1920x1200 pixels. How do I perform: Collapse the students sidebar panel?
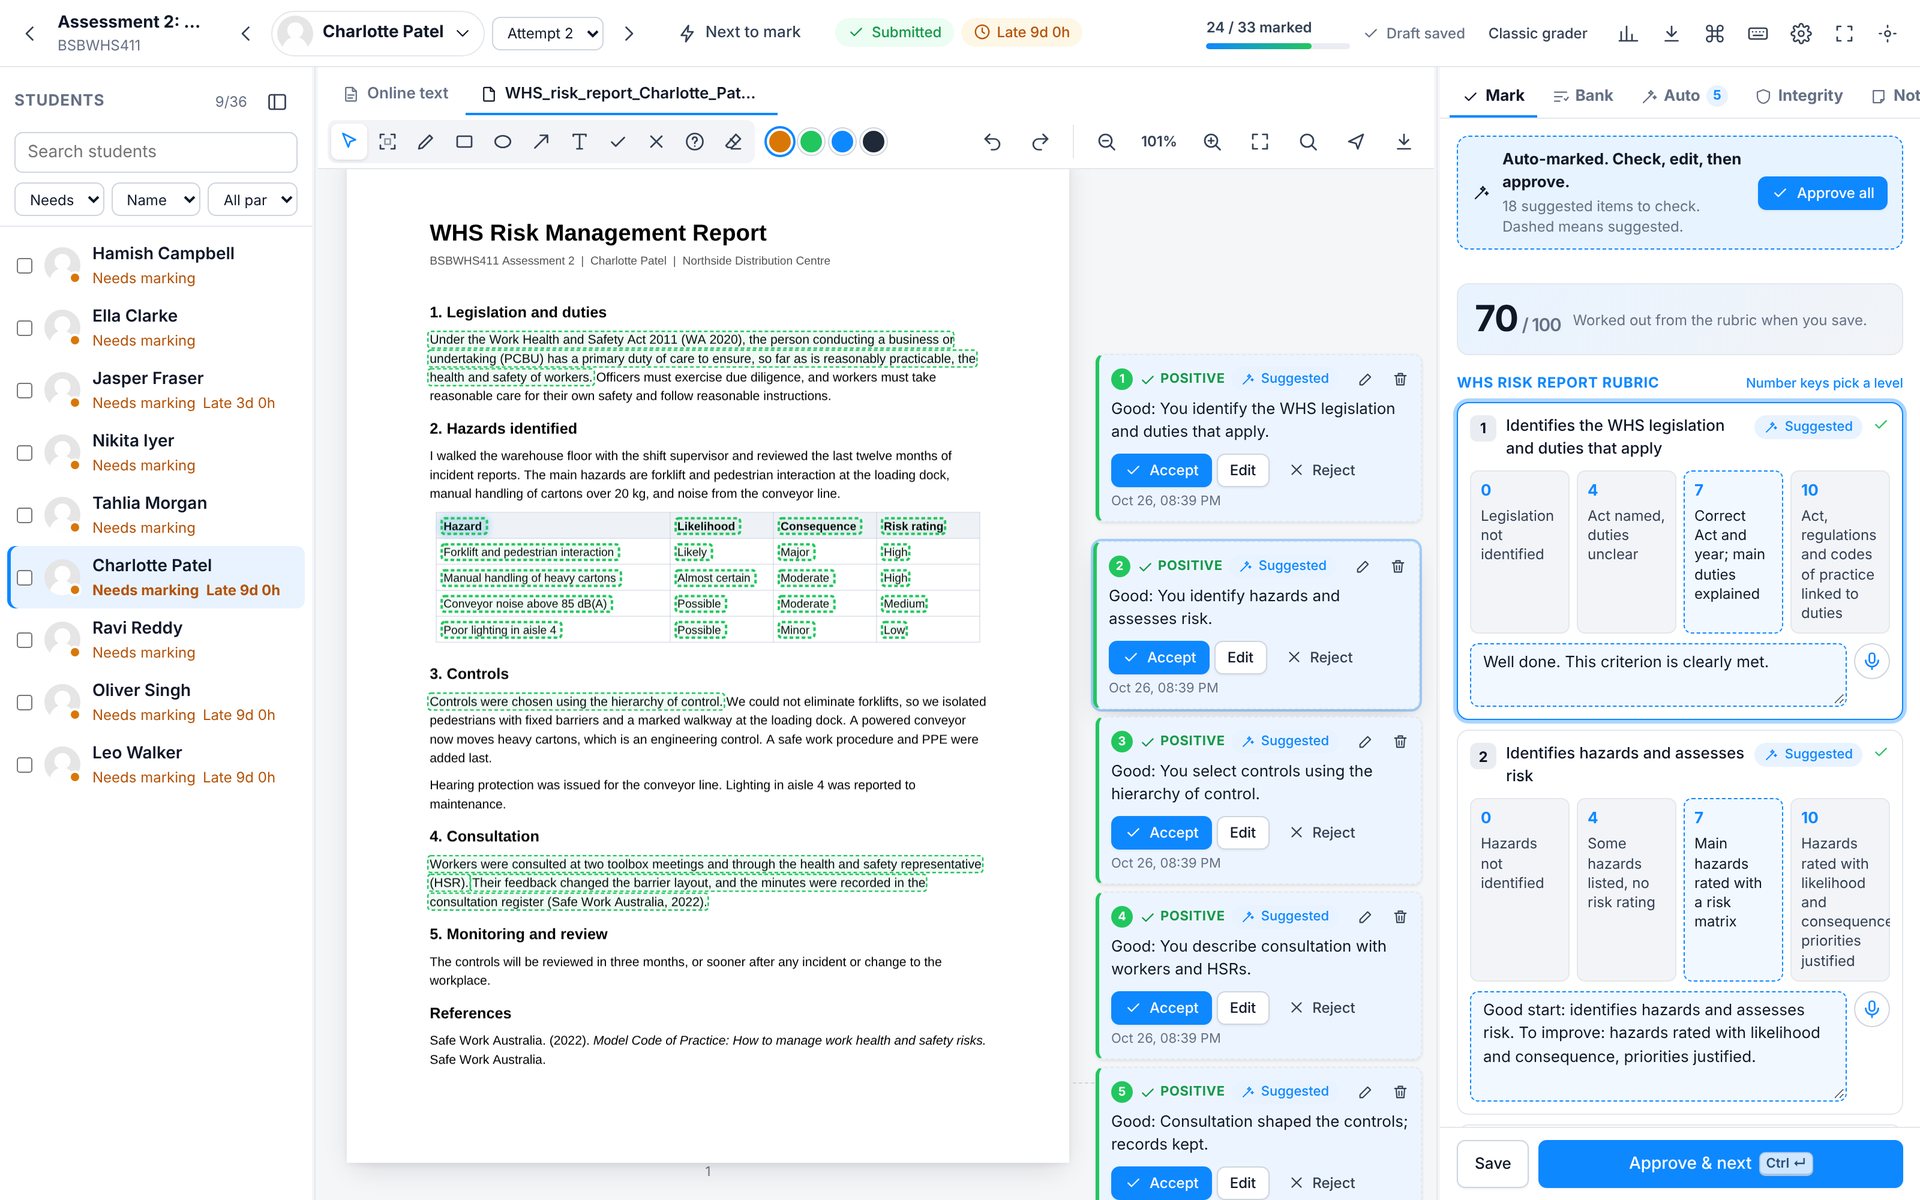pos(278,101)
